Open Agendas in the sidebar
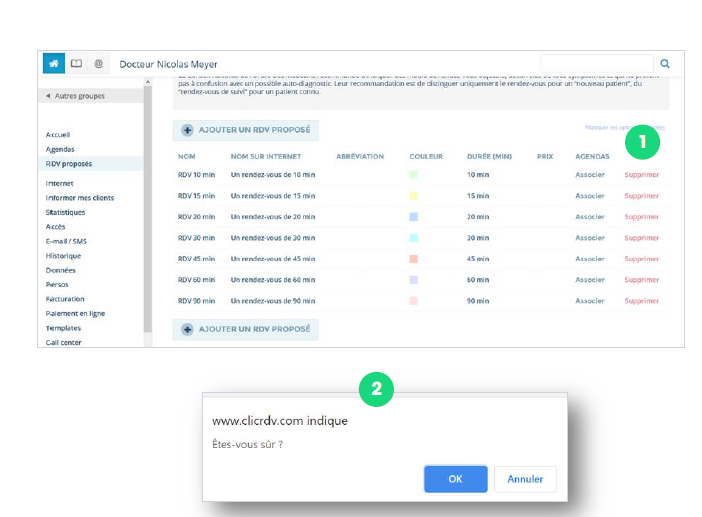The height and width of the screenshot is (517, 702). (60, 149)
